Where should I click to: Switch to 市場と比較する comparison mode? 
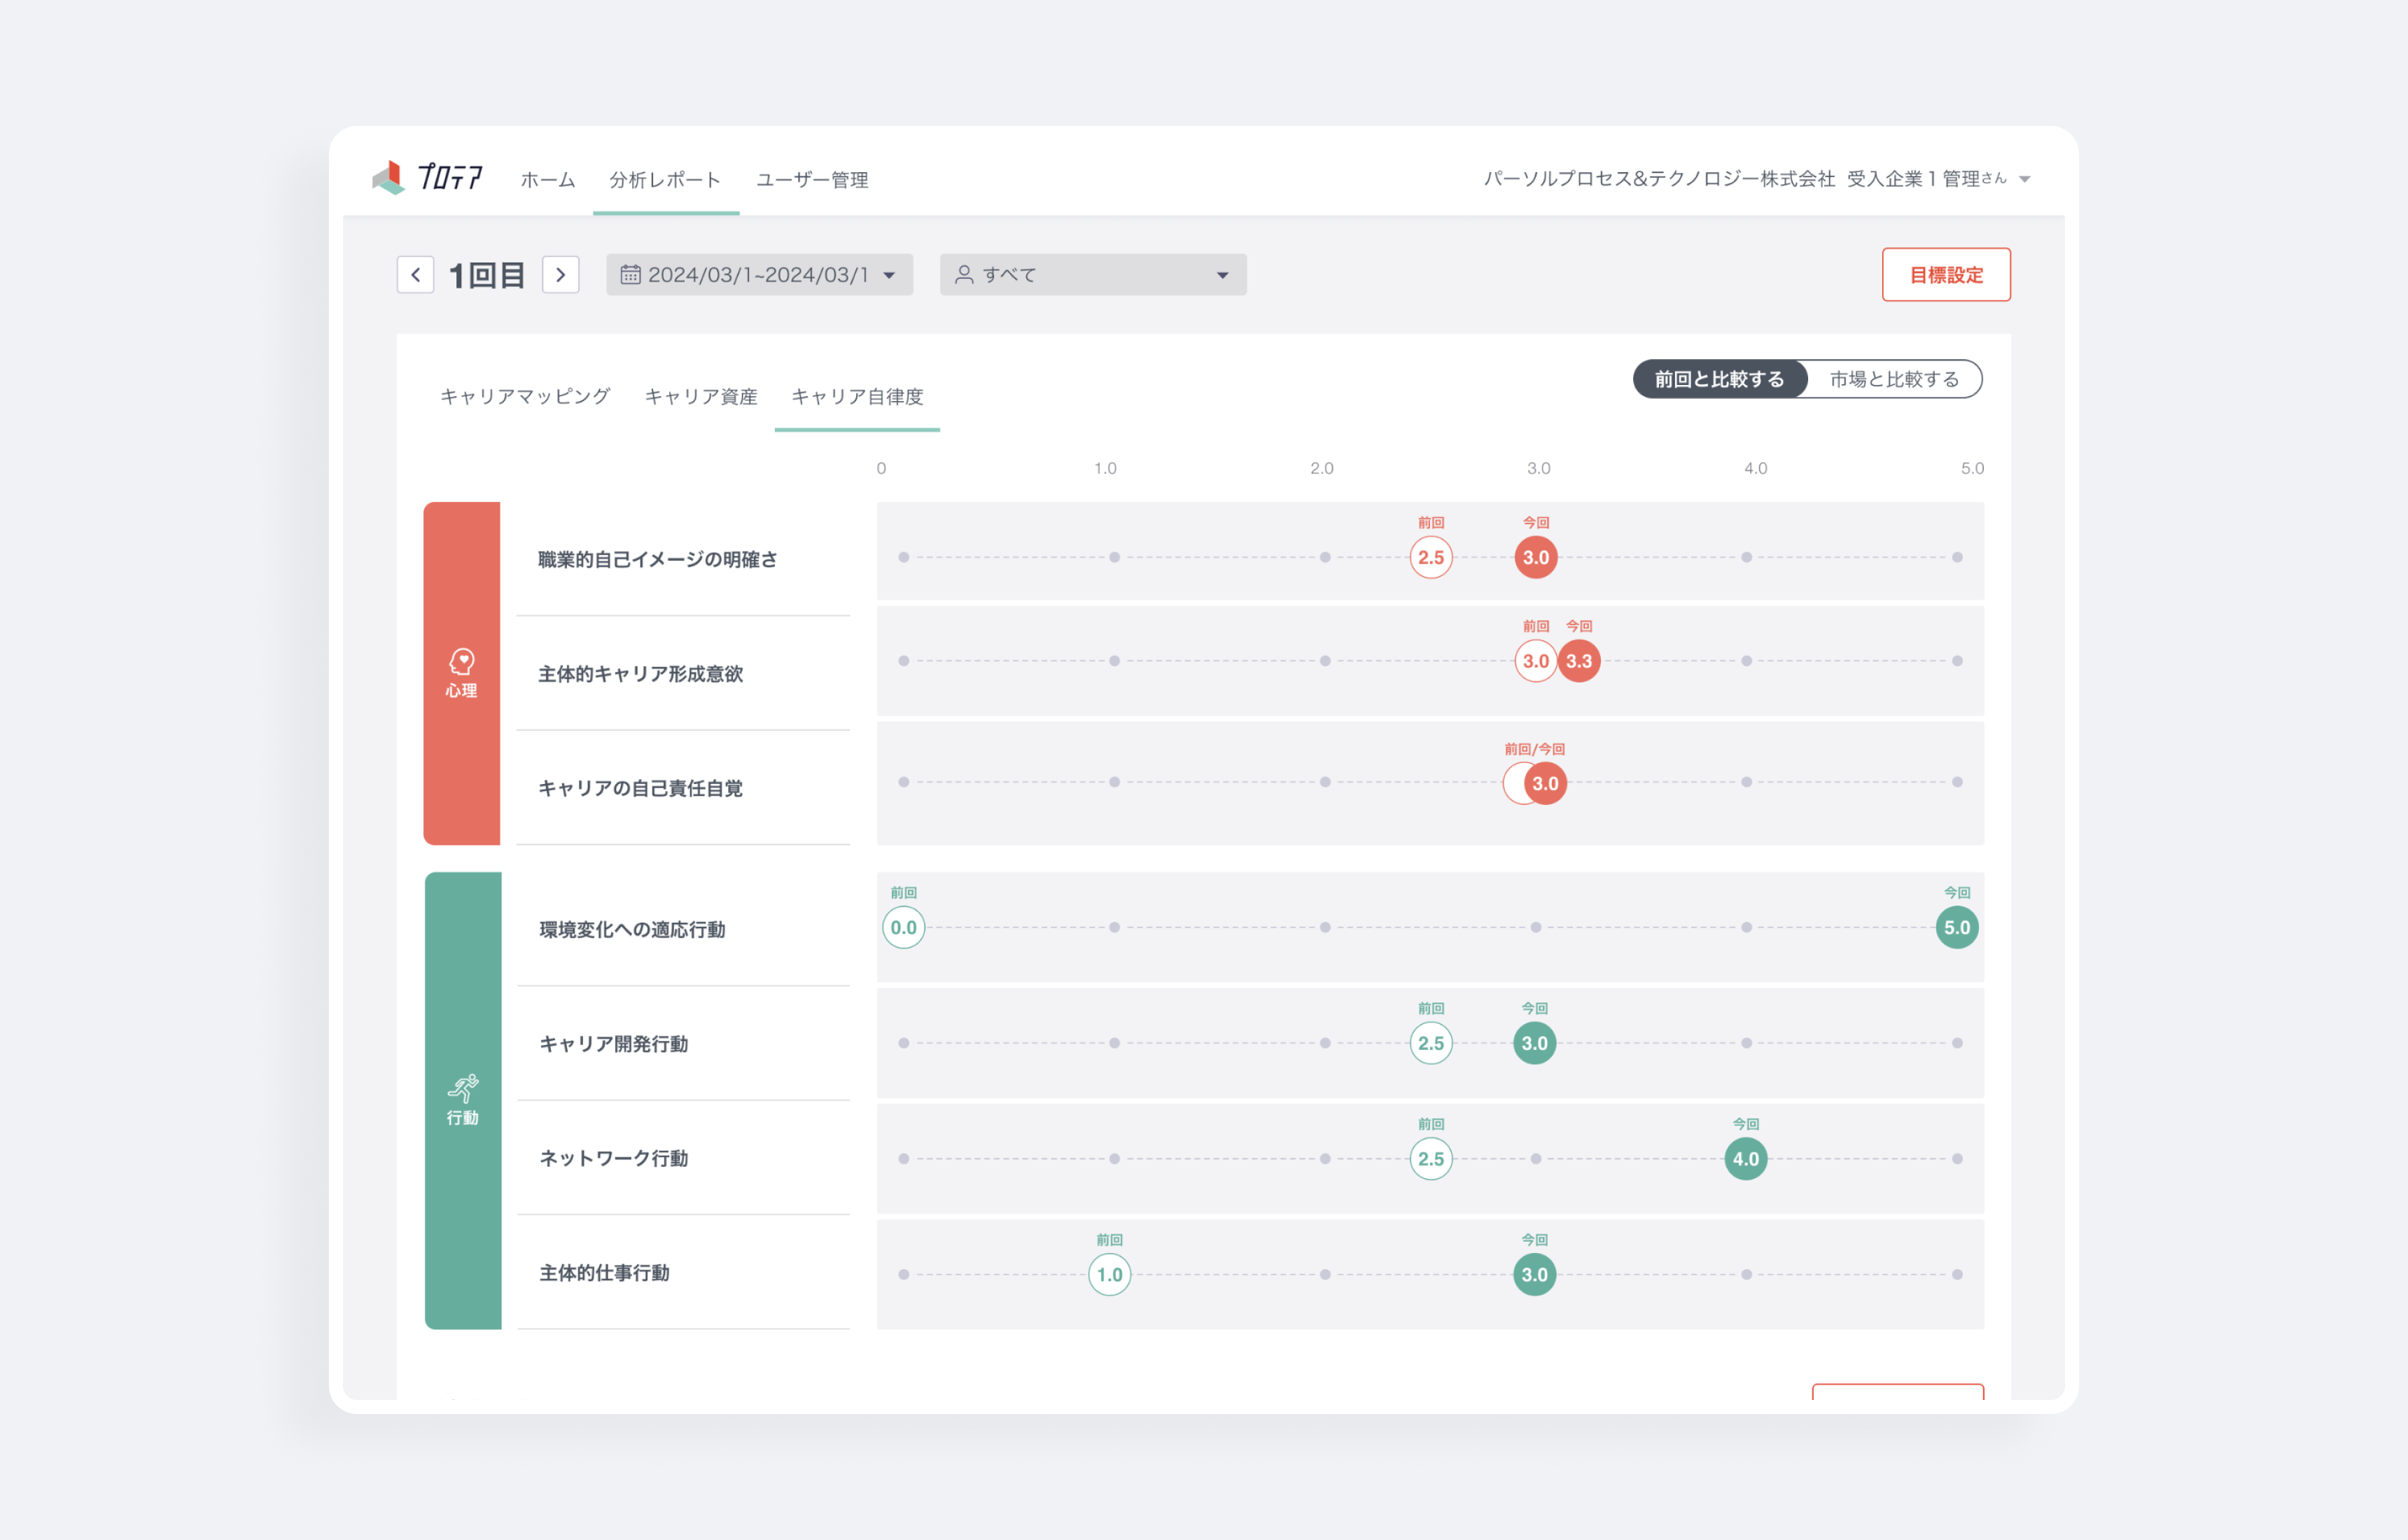pos(1894,379)
